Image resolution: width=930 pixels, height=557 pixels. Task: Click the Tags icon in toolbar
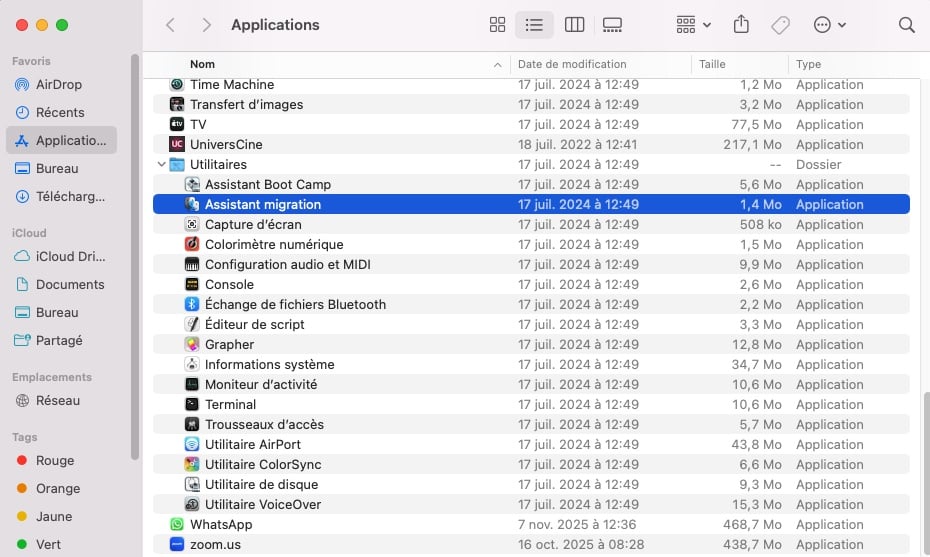pos(780,25)
